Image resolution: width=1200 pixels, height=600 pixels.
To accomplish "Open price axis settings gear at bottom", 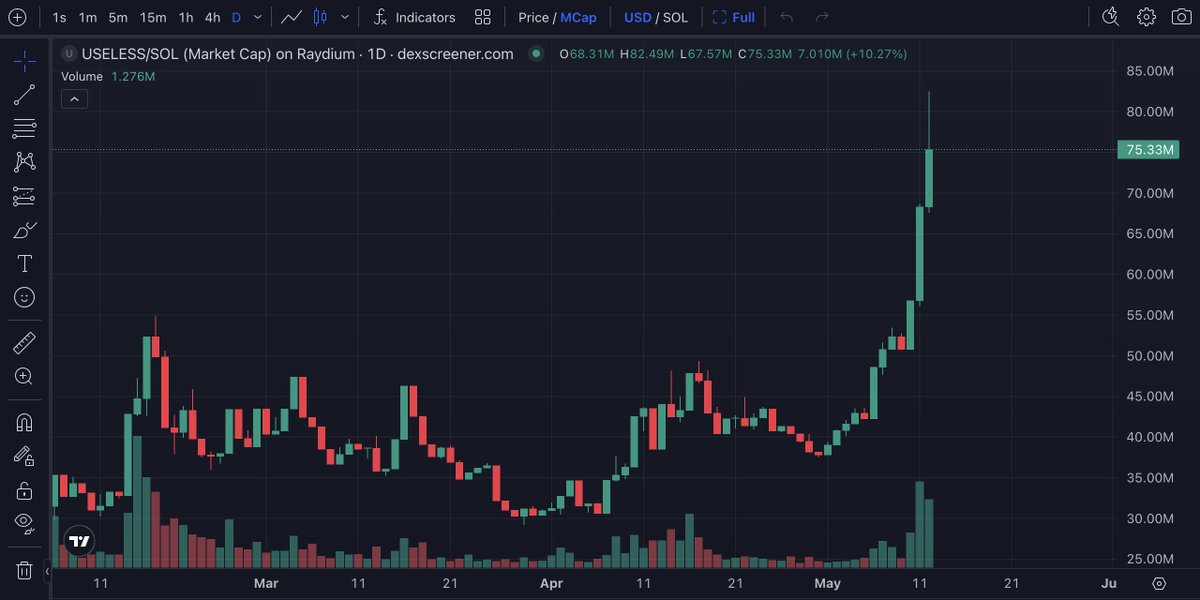I will [x=1159, y=583].
